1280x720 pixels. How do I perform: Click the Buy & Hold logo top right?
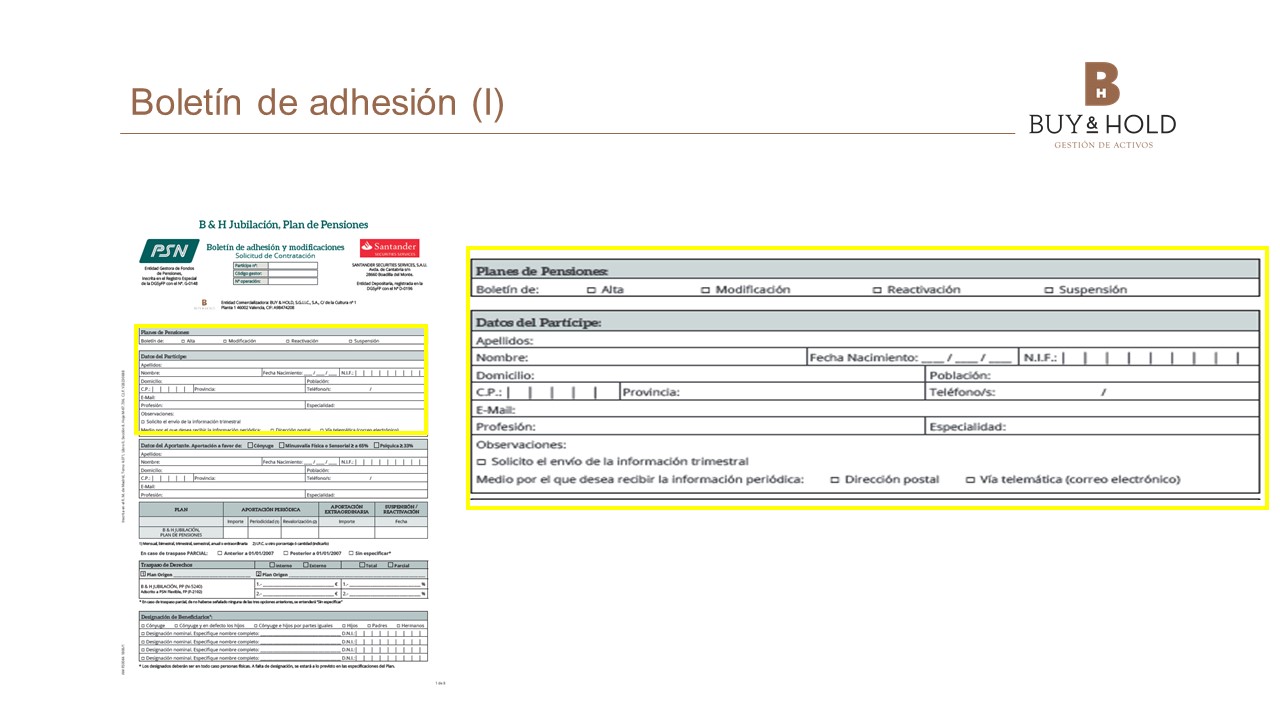point(1102,105)
